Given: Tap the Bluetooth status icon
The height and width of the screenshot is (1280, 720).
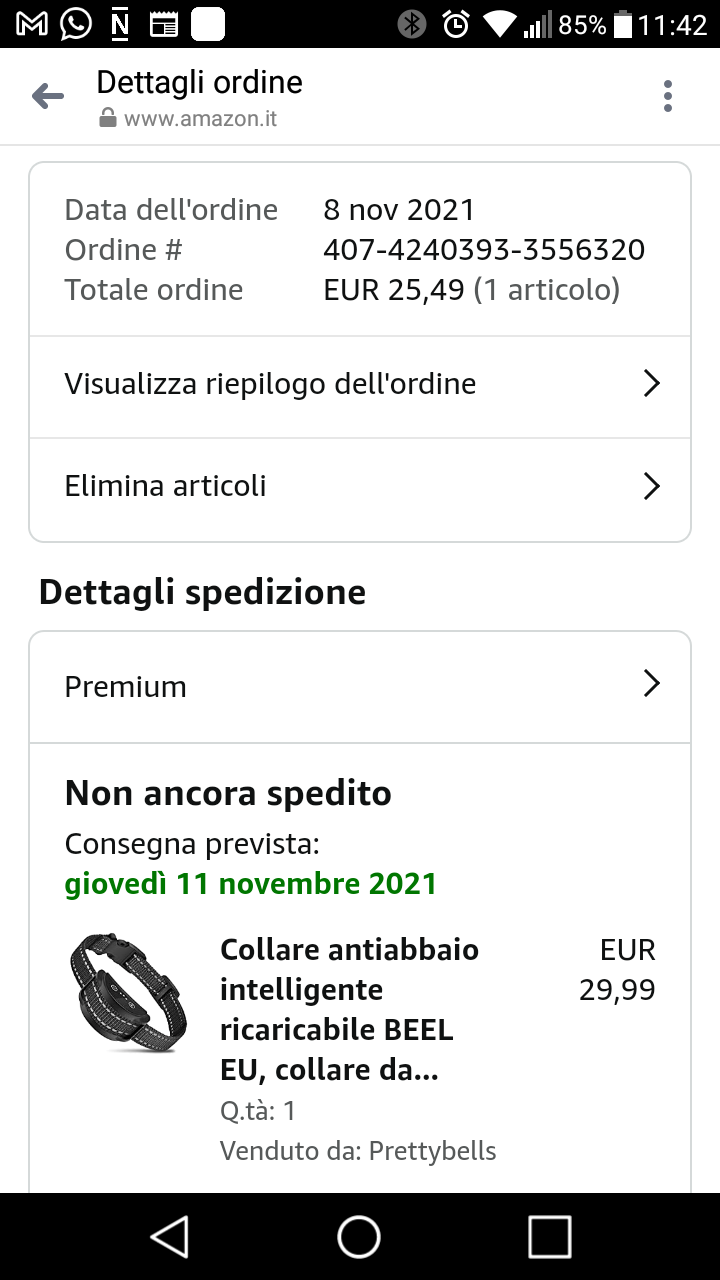Looking at the screenshot, I should (411, 24).
